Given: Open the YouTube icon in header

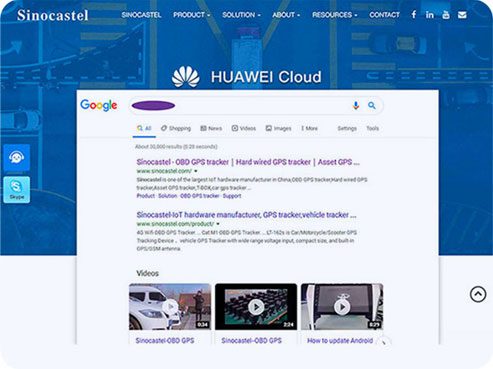Looking at the screenshot, I should click(x=446, y=15).
